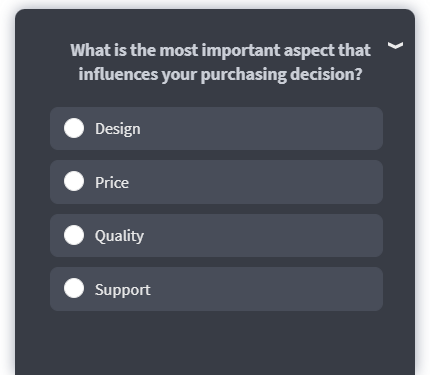Click the Support label text
The image size is (430, 386).
coord(123,290)
